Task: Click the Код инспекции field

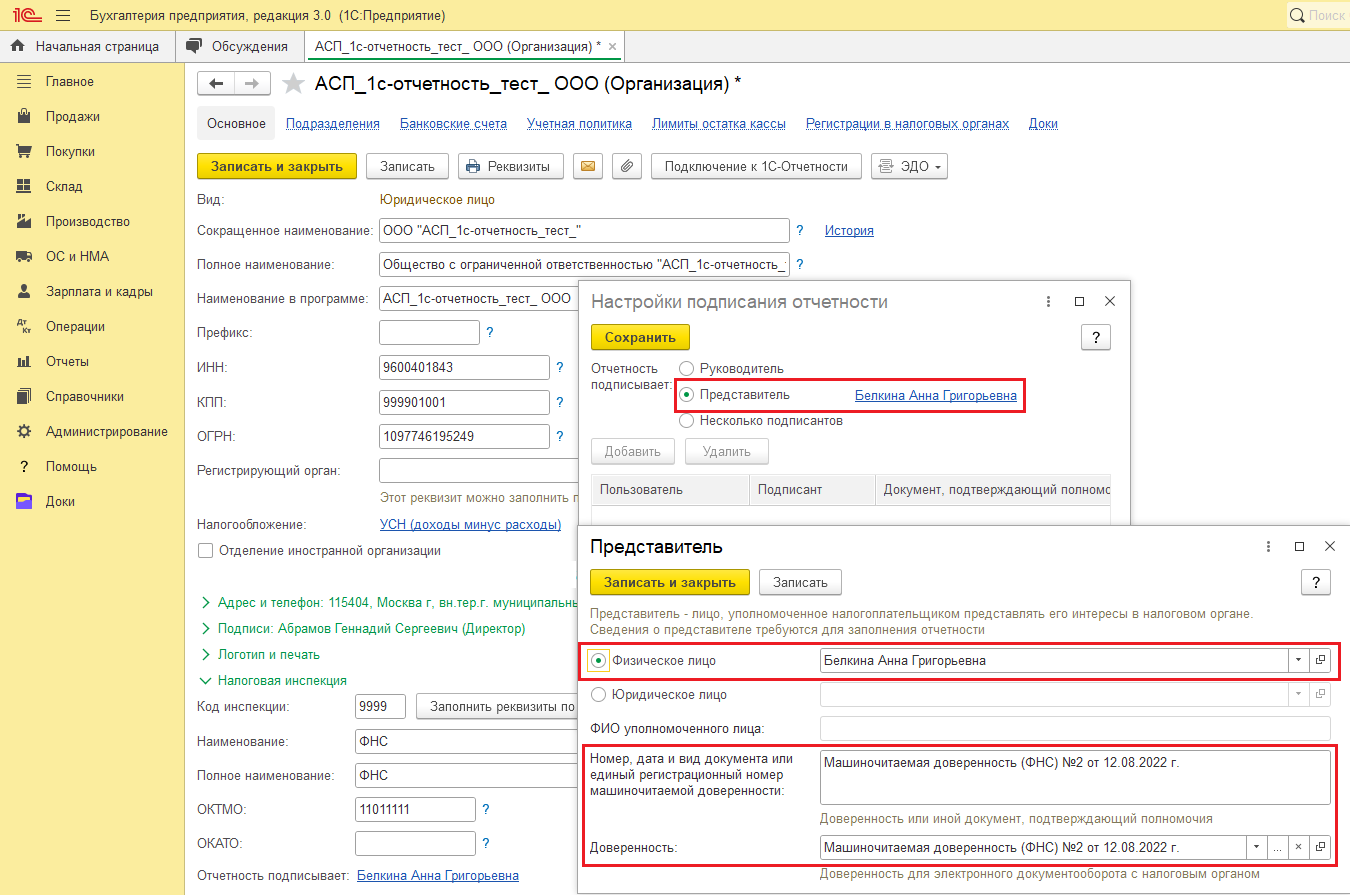Action: [380, 707]
